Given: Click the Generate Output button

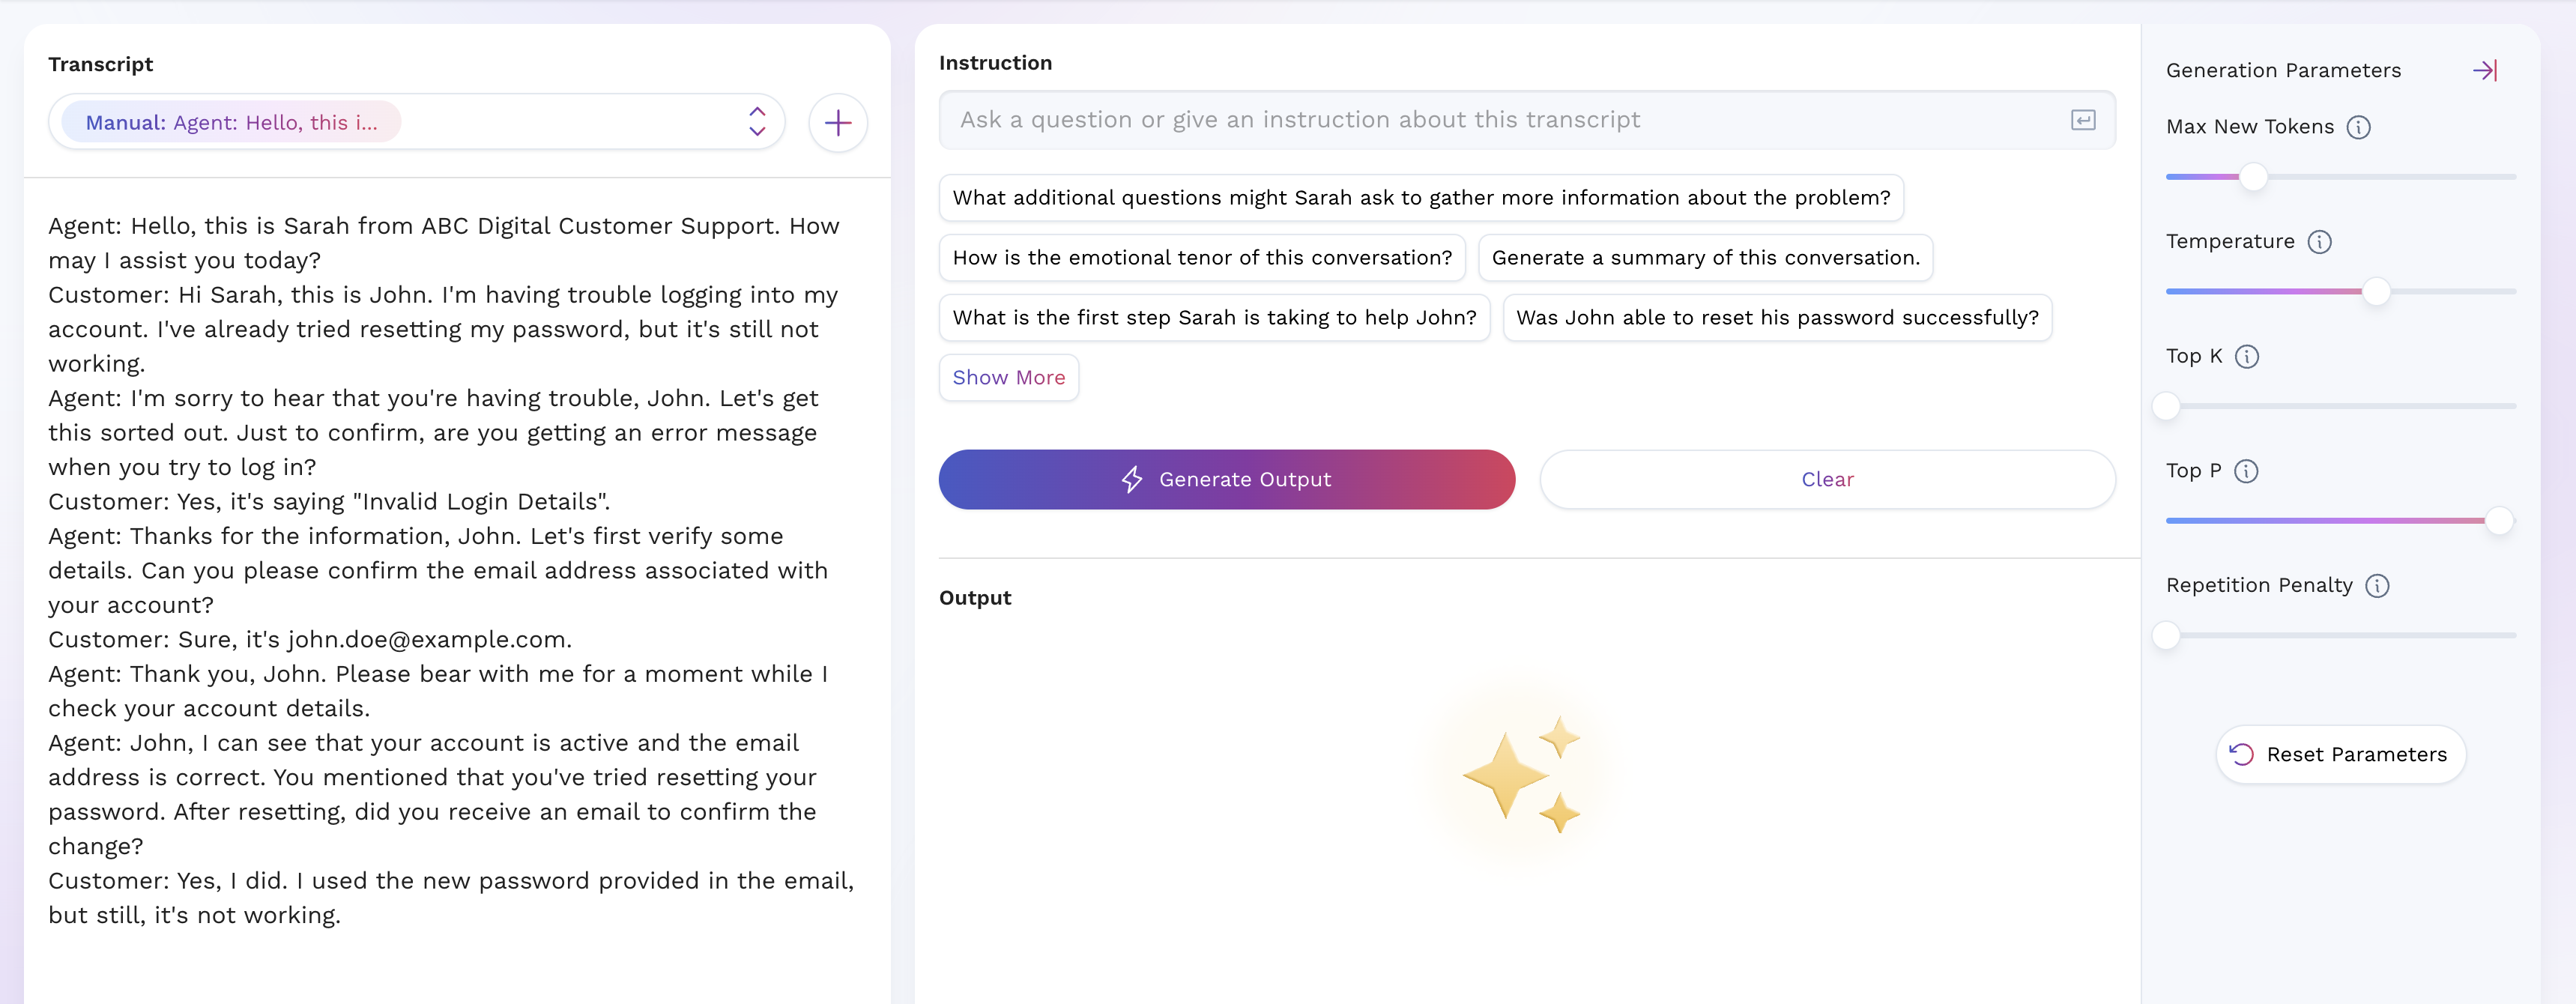Looking at the screenshot, I should coord(1226,480).
